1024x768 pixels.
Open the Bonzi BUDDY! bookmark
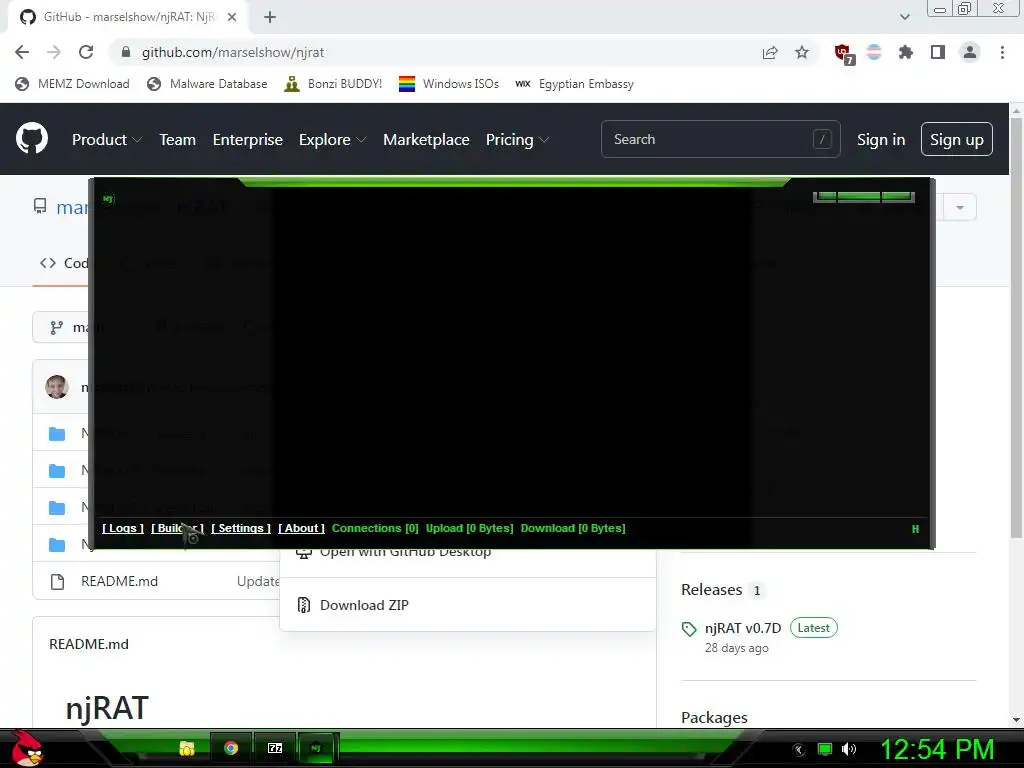[x=333, y=84]
